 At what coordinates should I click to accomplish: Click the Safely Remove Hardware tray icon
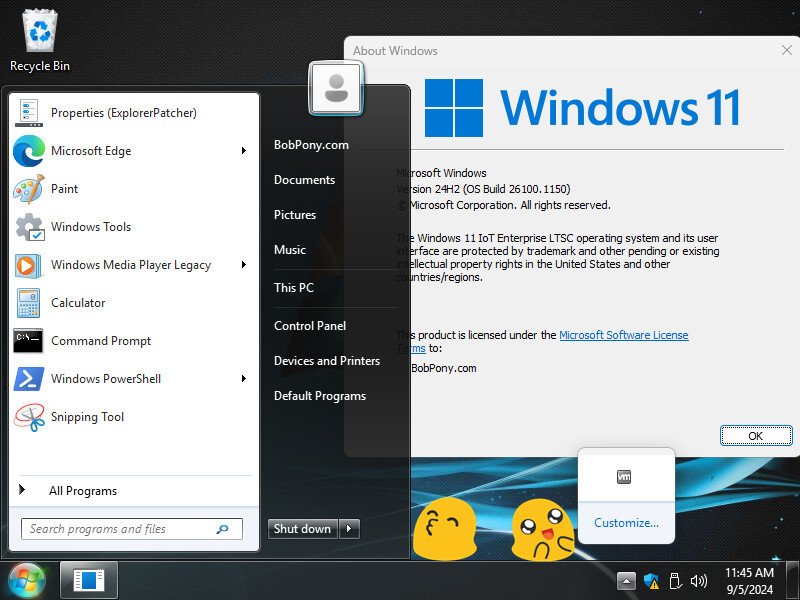tap(675, 581)
